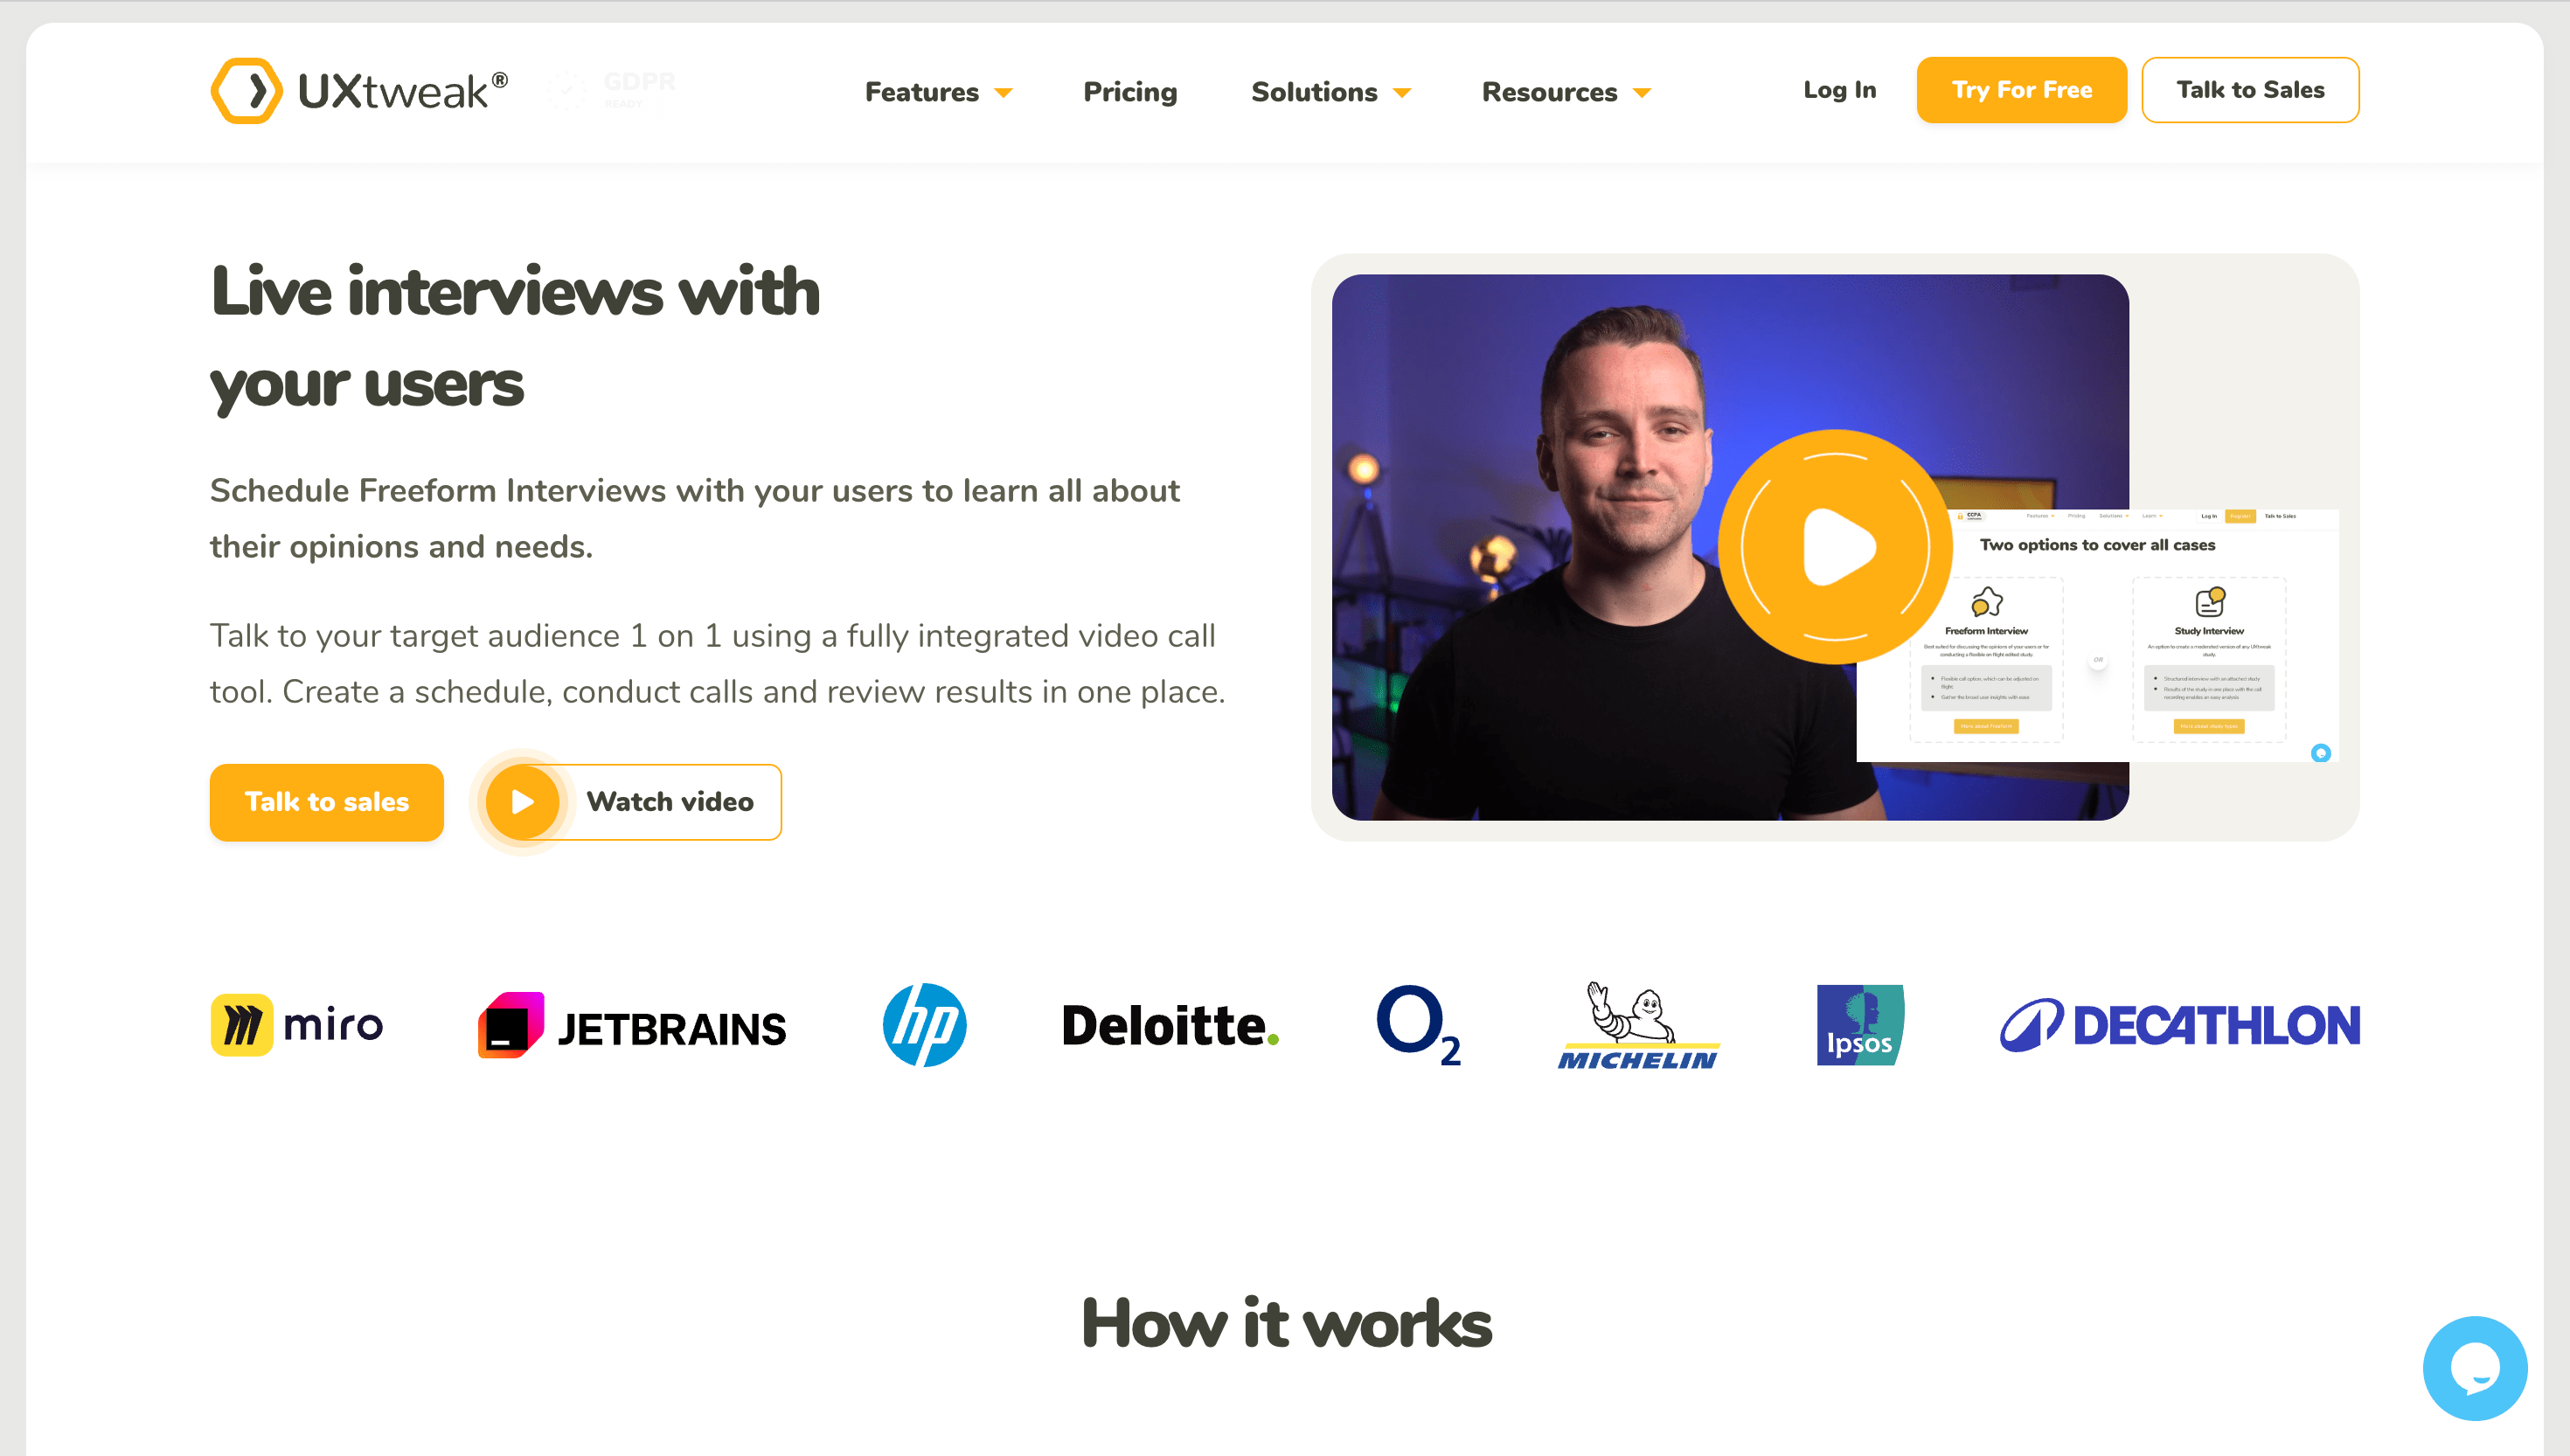
Task: Click Log In in the header
Action: [1839, 90]
